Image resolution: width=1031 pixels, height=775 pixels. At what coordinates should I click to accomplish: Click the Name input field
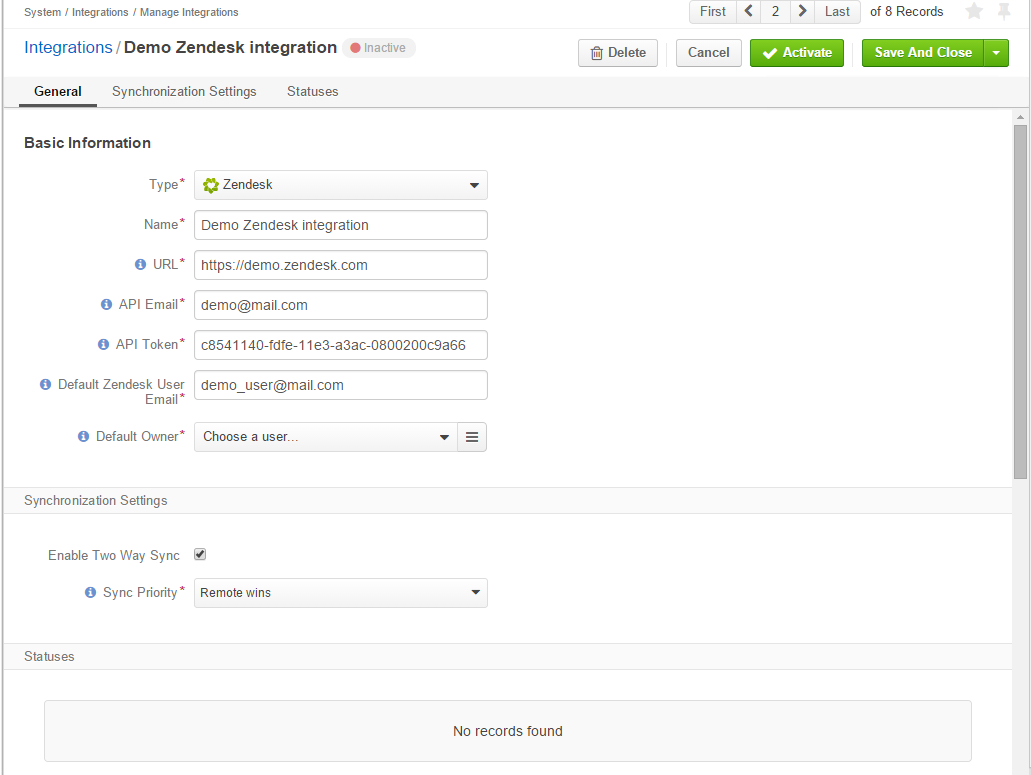(x=341, y=225)
